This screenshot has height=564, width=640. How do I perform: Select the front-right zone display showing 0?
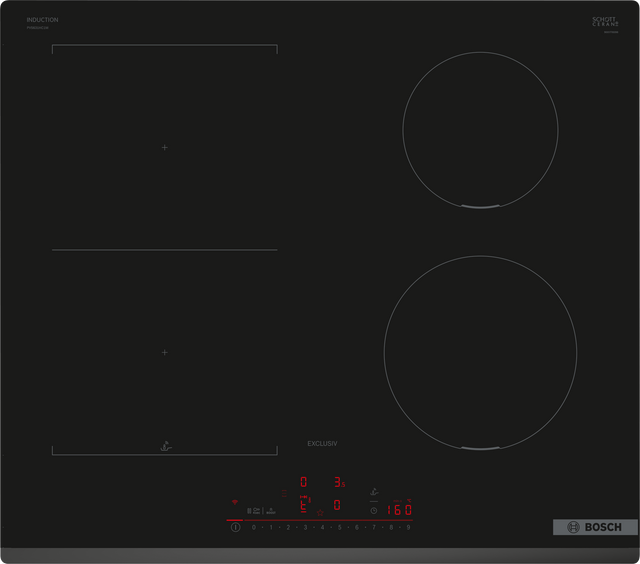click(x=337, y=505)
